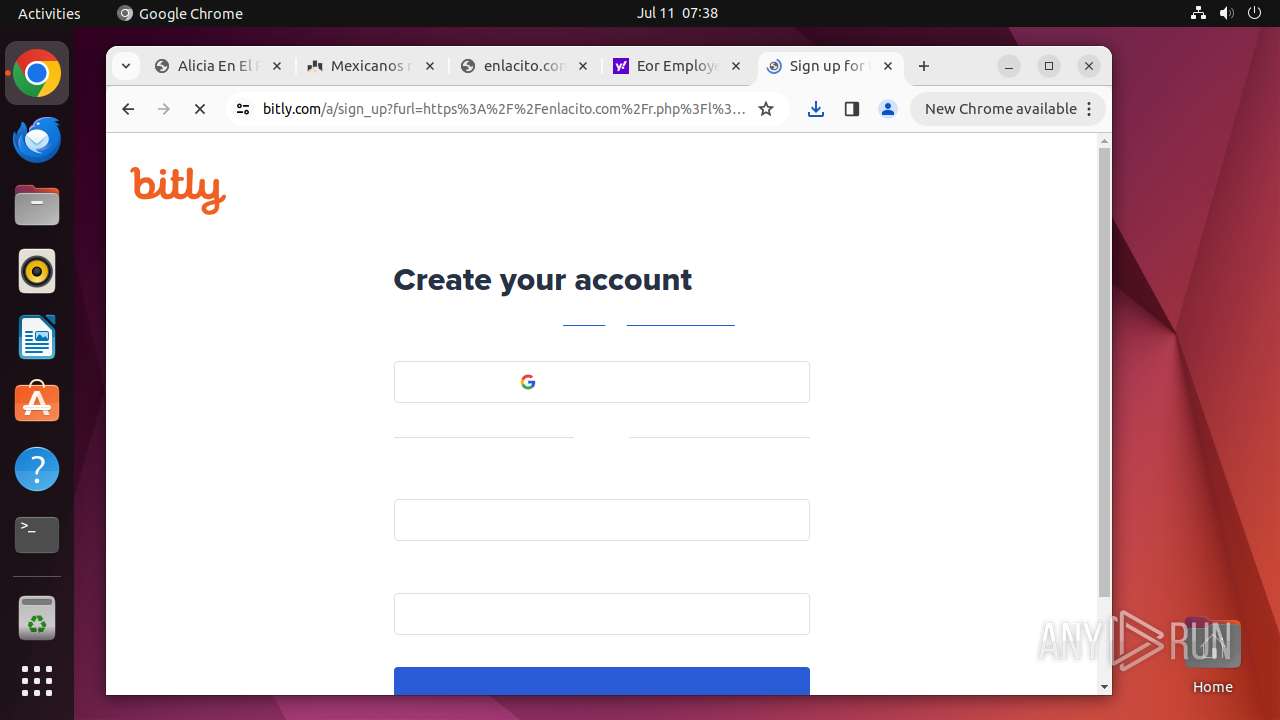The height and width of the screenshot is (720, 1280).
Task: Open the volume system tray icon
Action: [x=1227, y=13]
